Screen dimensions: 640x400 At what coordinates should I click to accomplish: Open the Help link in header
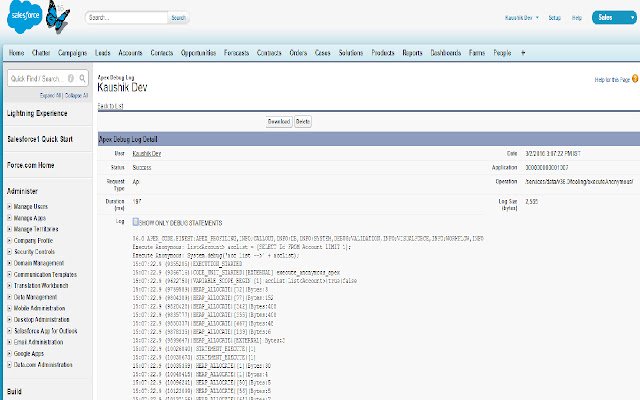tap(577, 18)
